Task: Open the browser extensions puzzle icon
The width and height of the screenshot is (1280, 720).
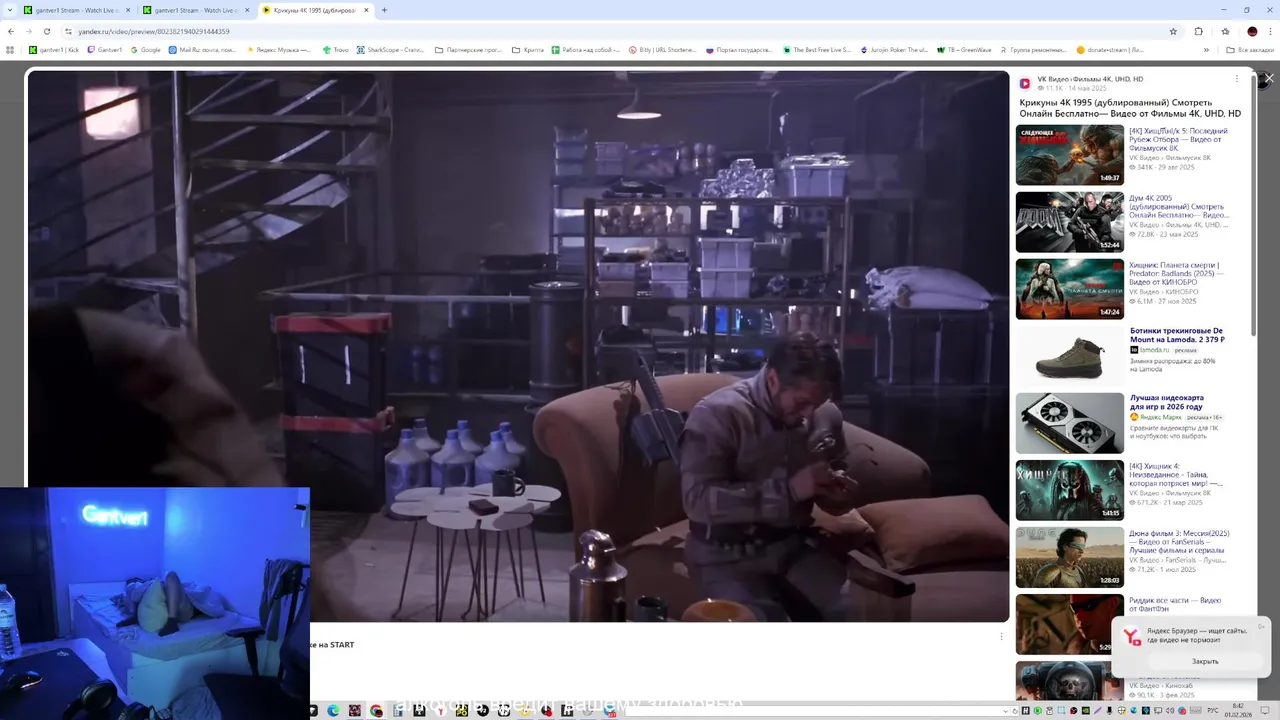Action: (x=1199, y=31)
